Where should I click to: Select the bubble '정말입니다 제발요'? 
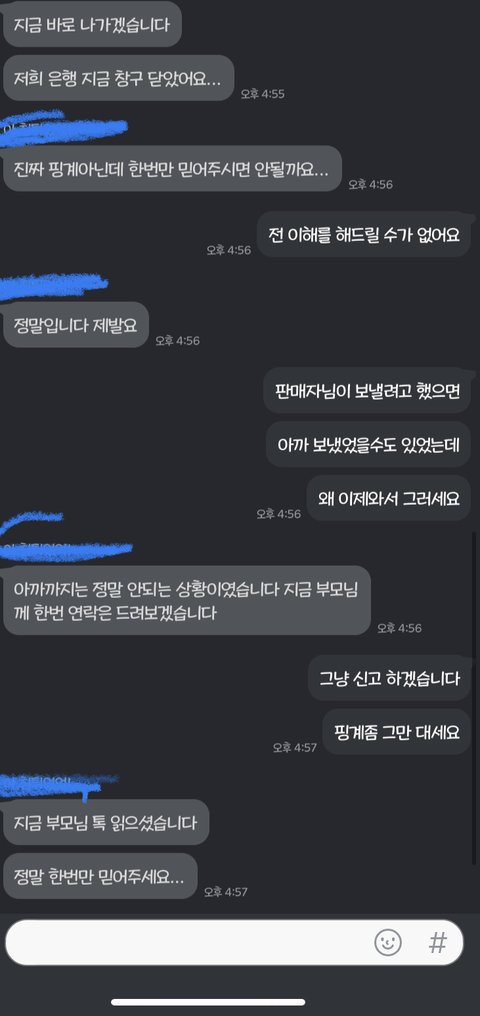coord(76,325)
